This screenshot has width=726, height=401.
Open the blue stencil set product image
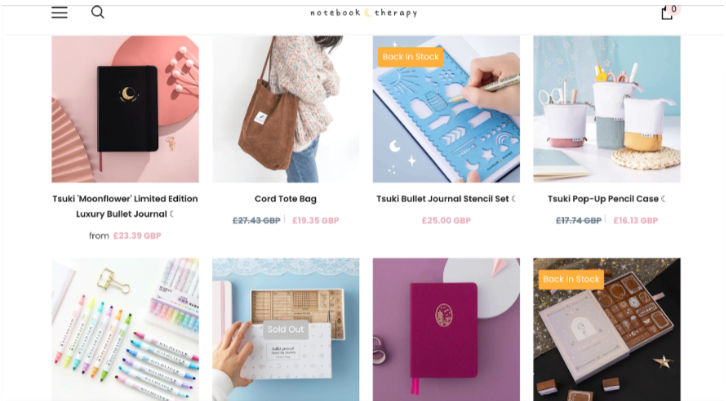coord(446,109)
